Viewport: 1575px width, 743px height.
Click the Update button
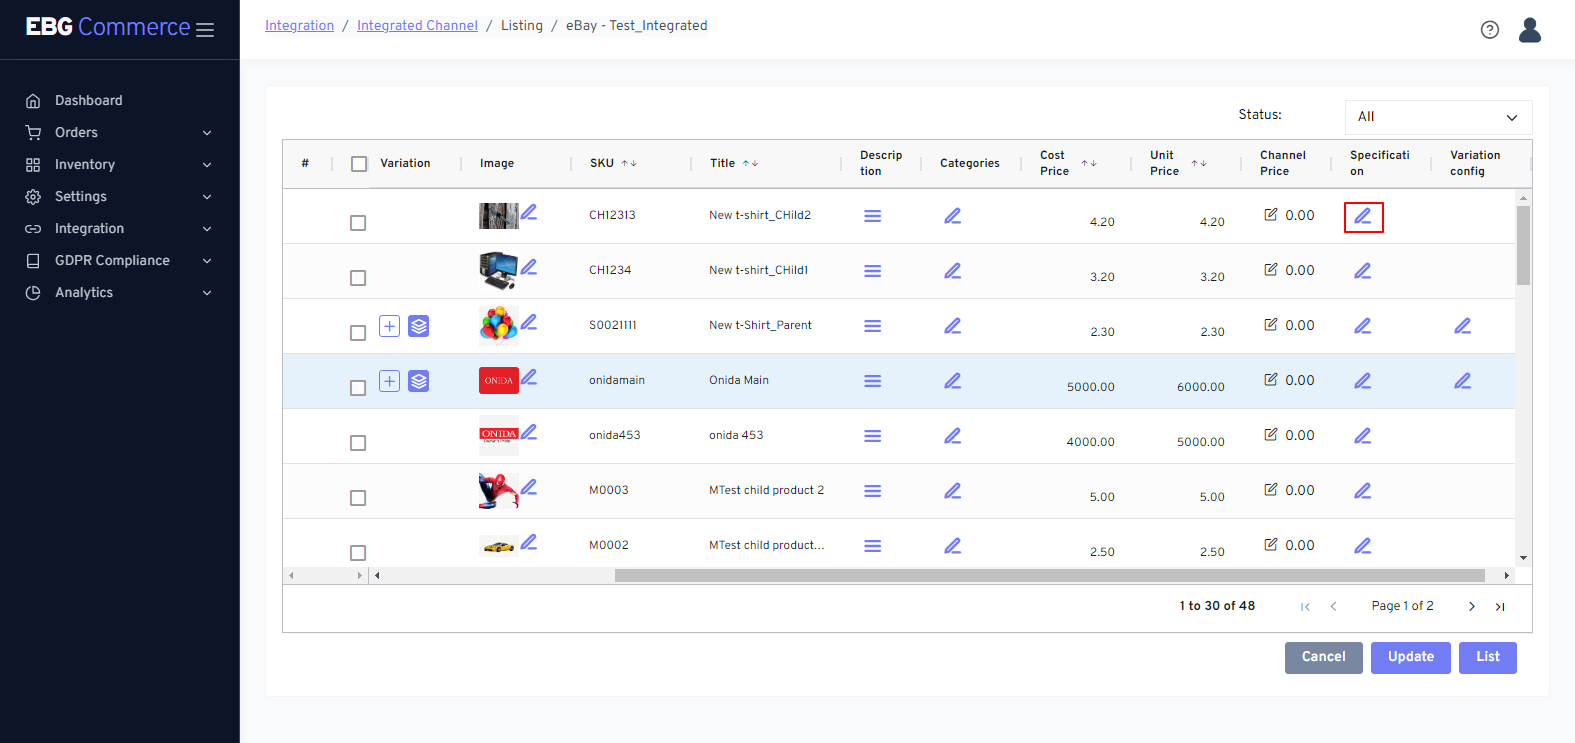[x=1410, y=657]
